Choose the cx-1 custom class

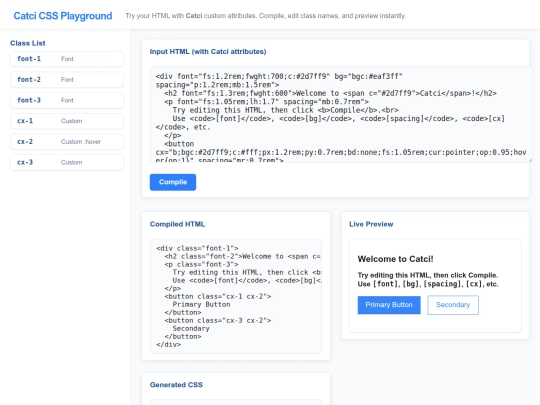click(67, 121)
